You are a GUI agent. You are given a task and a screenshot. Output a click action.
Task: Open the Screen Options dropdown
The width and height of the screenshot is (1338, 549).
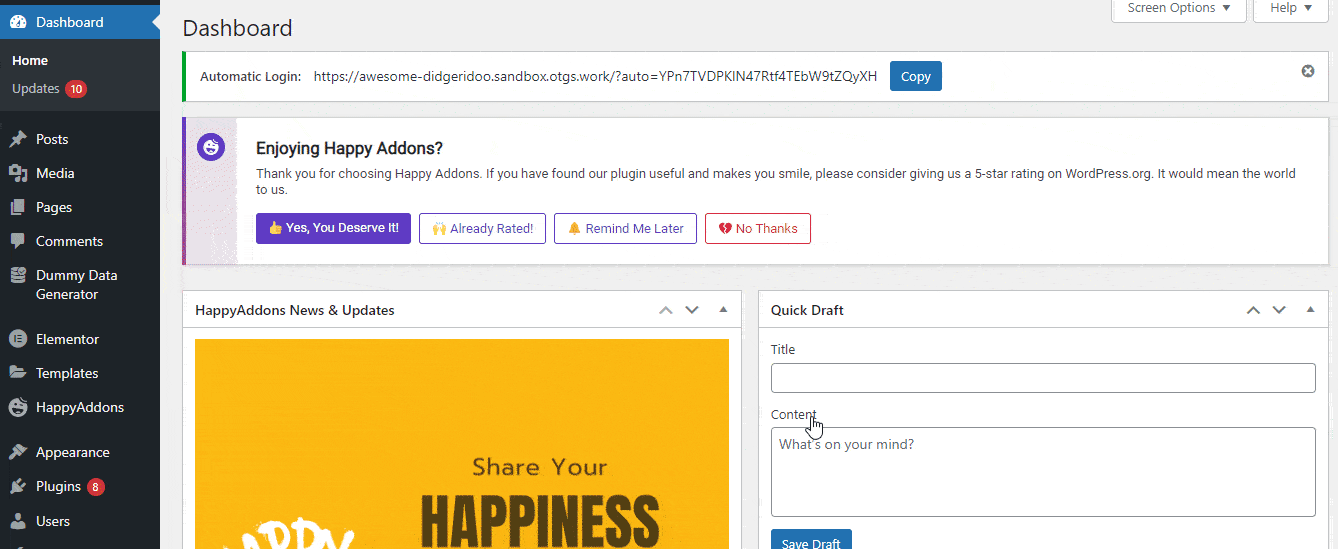coord(1179,9)
